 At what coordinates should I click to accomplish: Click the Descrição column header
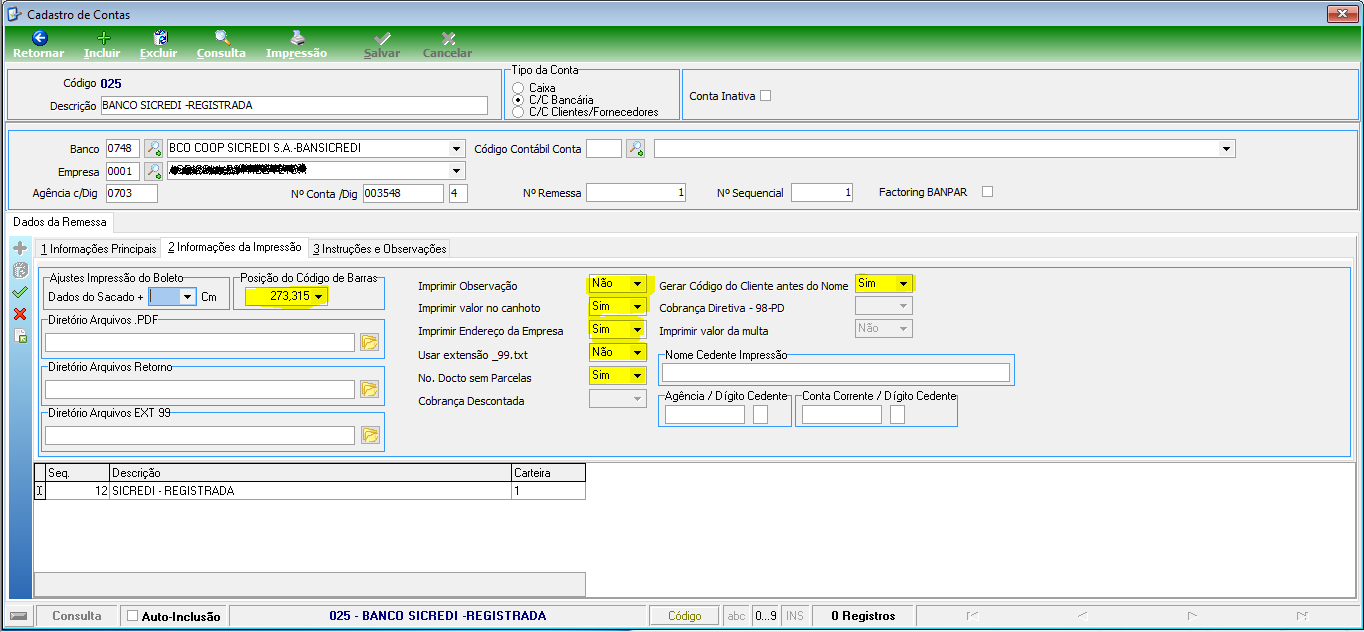(x=309, y=473)
